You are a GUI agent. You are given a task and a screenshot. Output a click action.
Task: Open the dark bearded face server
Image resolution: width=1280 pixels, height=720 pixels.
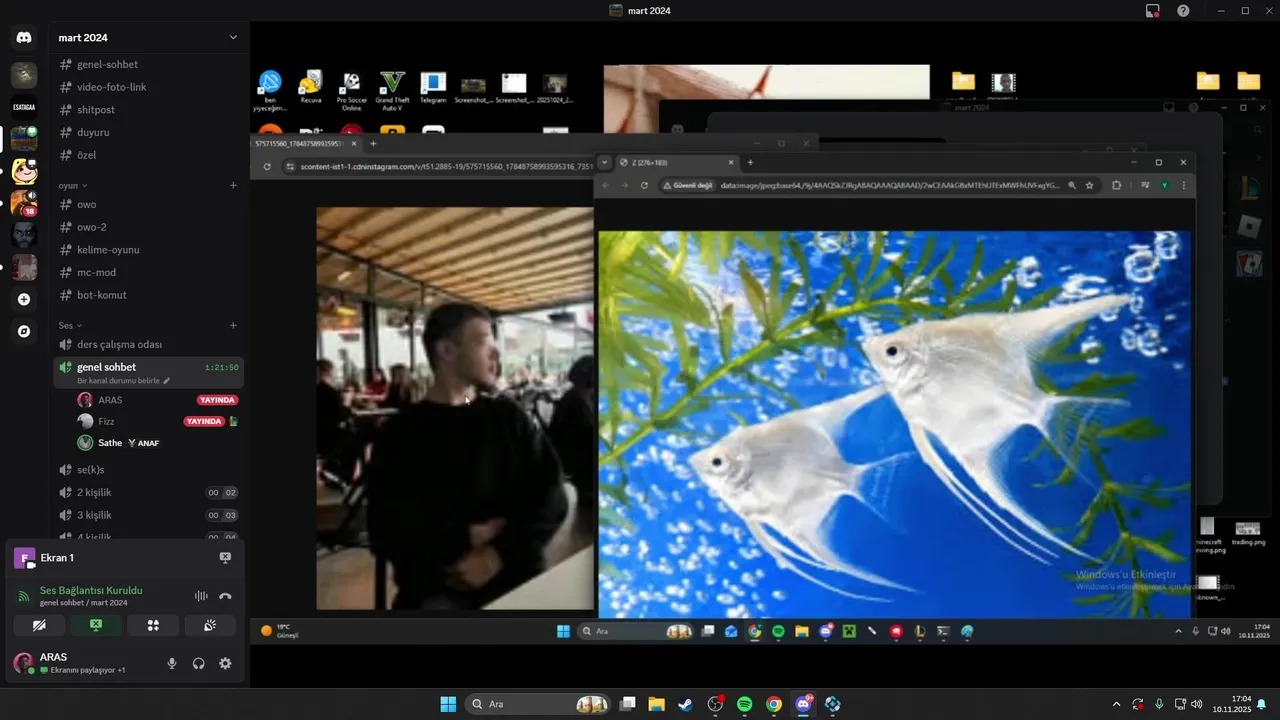[24, 235]
